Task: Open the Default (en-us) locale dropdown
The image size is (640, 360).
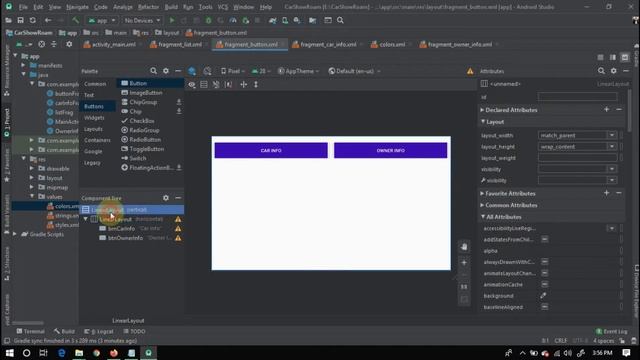Action: point(354,71)
